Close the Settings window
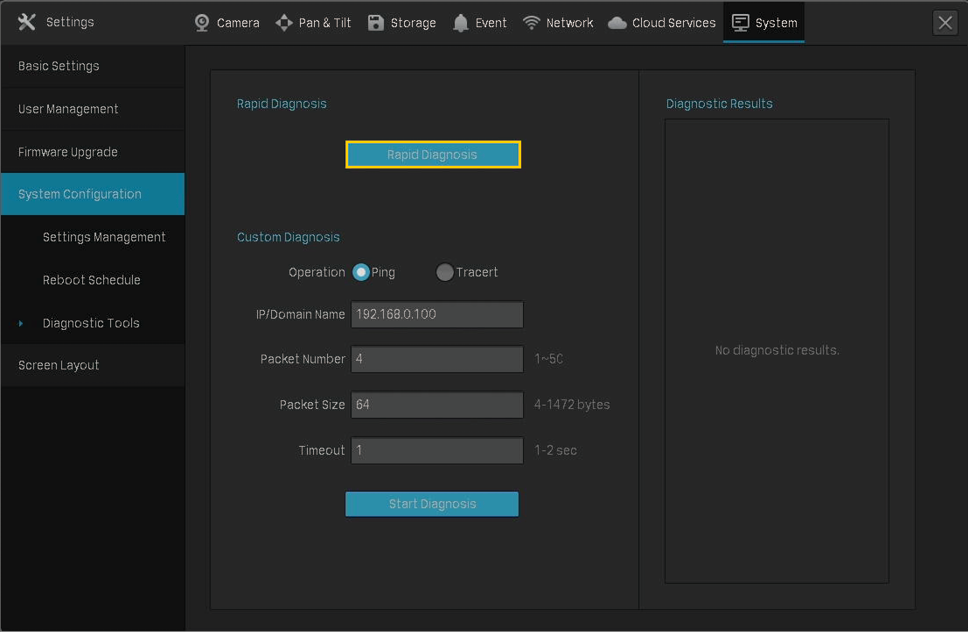Screen dimensions: 968x632 click(x=945, y=23)
